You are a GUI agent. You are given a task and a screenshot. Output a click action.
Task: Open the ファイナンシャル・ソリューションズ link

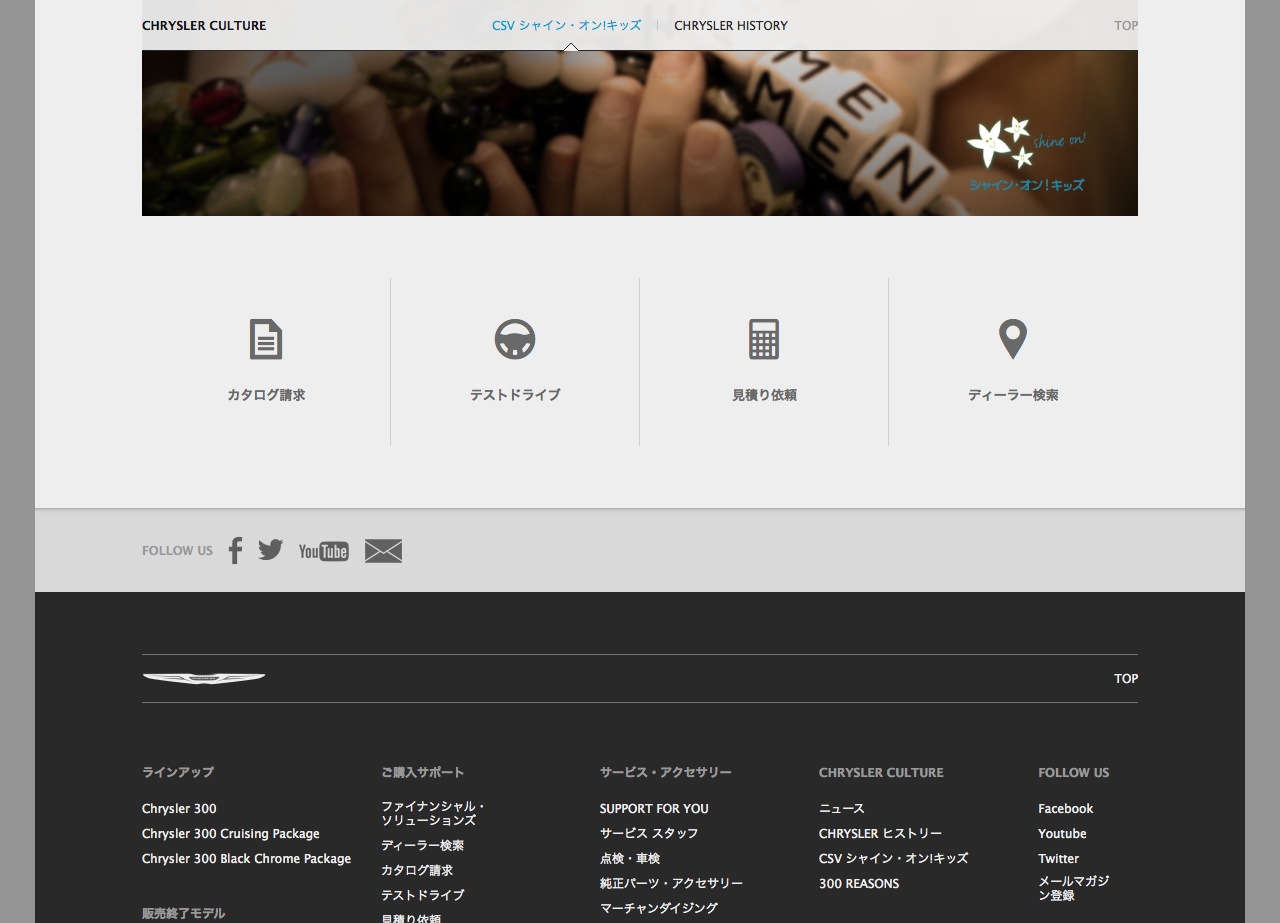[x=433, y=813]
